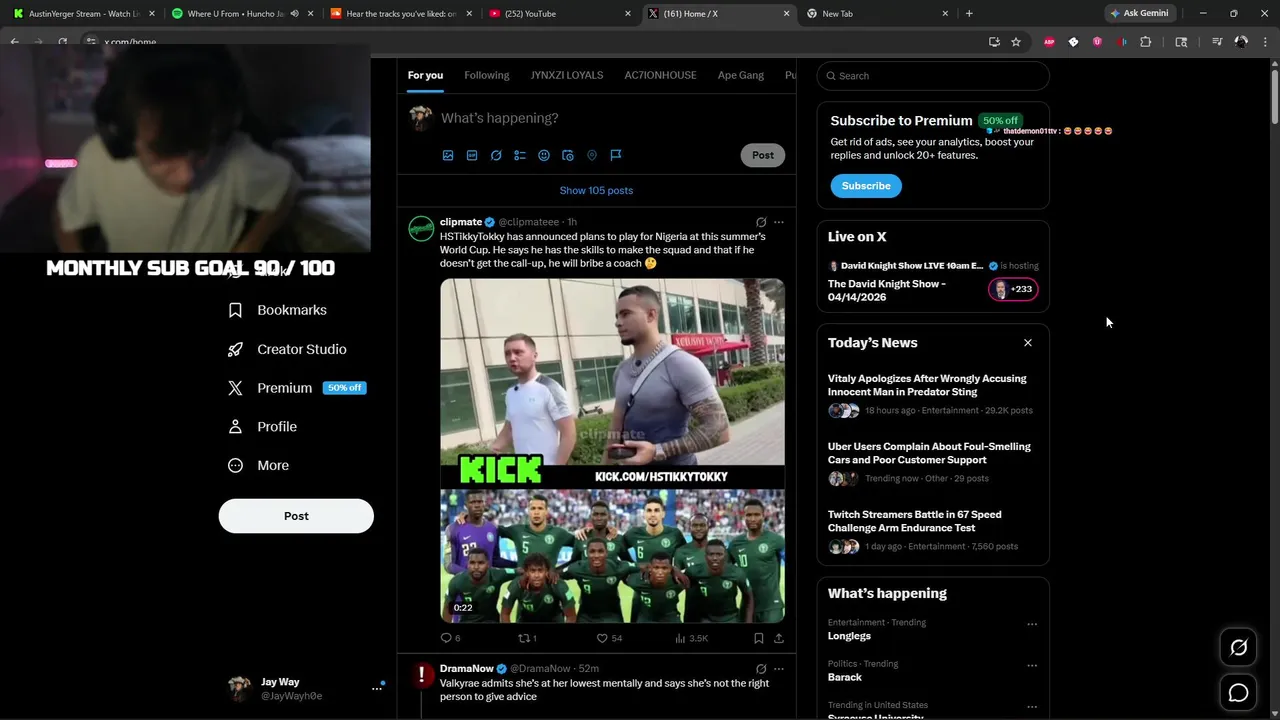Click the flag icon in composer
The width and height of the screenshot is (1280, 720).
click(x=616, y=155)
